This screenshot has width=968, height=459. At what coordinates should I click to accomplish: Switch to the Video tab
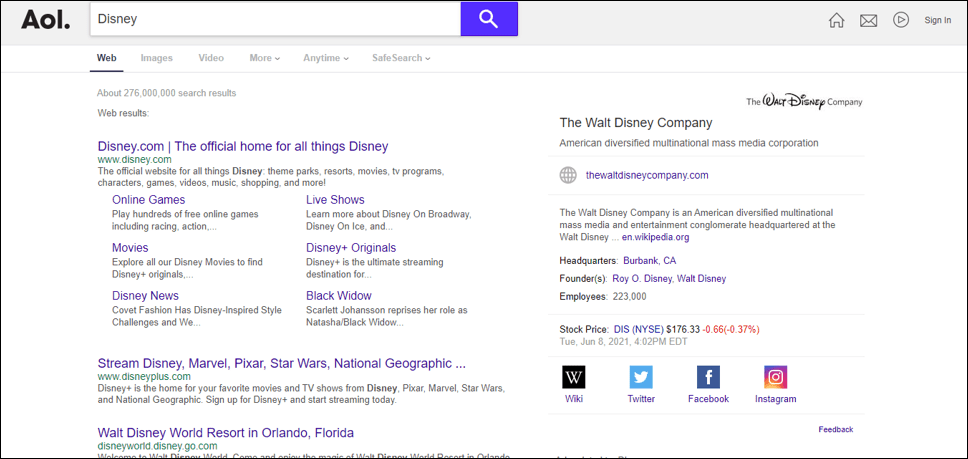pyautogui.click(x=211, y=58)
